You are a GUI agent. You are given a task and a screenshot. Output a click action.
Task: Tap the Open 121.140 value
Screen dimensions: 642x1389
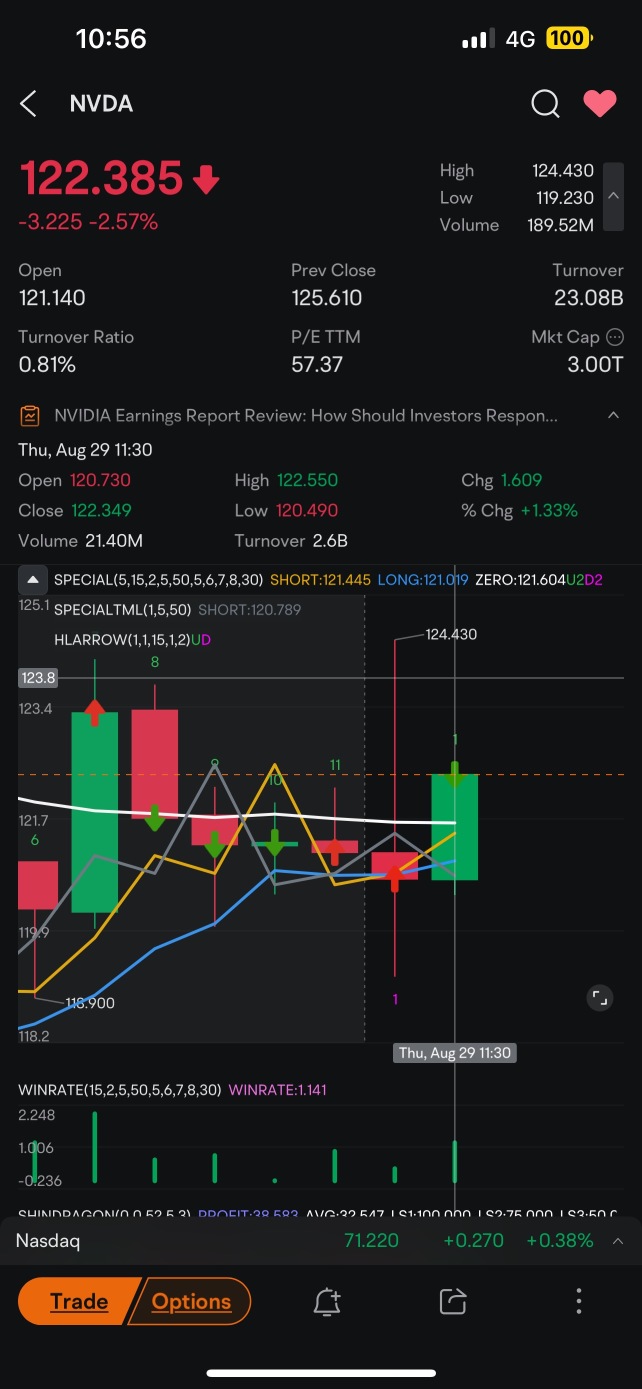click(x=52, y=298)
